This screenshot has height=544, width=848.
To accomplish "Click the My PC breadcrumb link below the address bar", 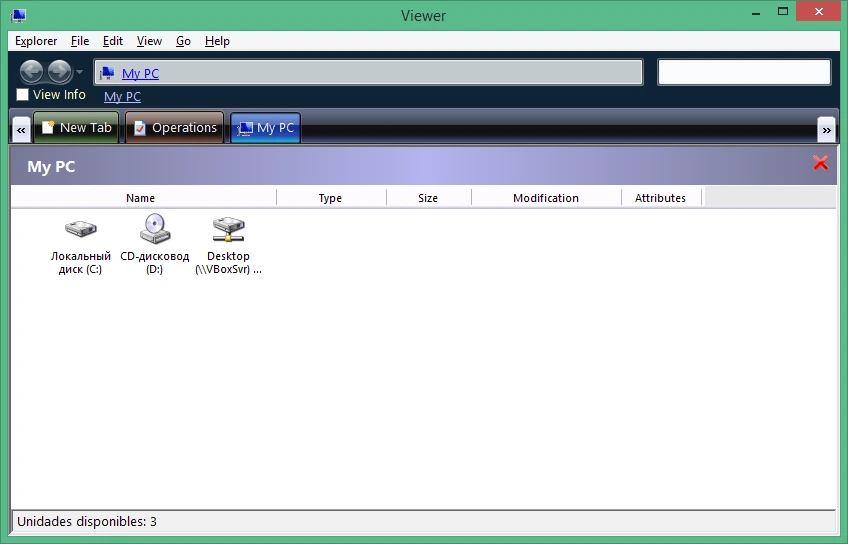I will tap(122, 97).
